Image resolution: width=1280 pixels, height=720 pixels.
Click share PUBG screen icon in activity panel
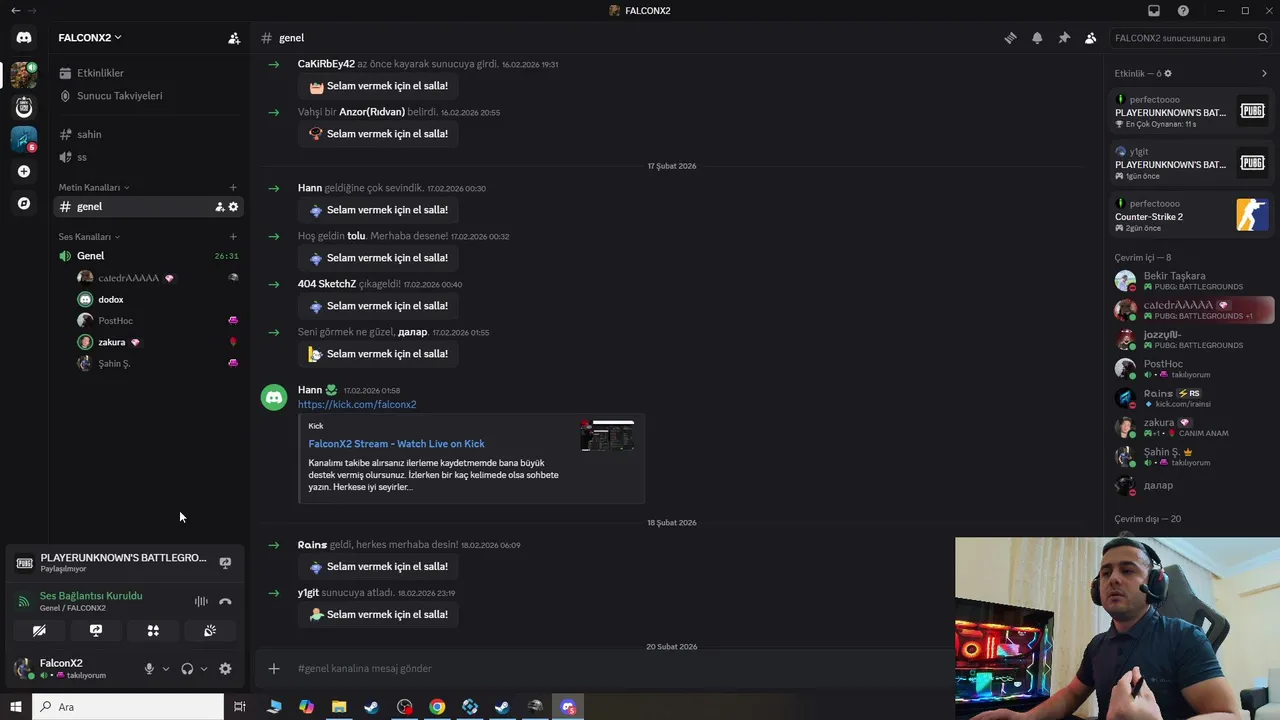point(225,563)
